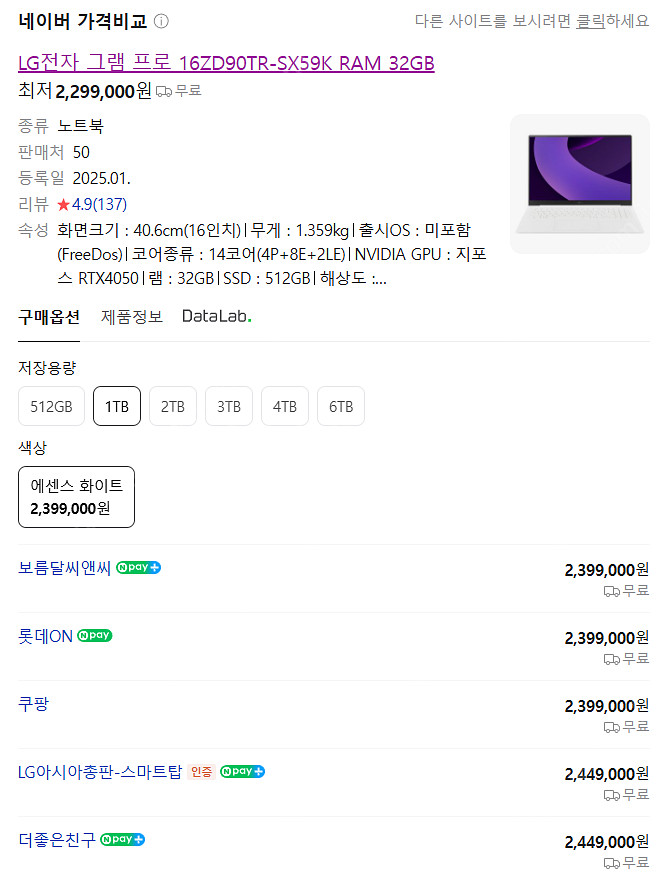Screen dimensions: 662x879
Task: Open the laptop product thumbnail image
Action: [x=580, y=184]
